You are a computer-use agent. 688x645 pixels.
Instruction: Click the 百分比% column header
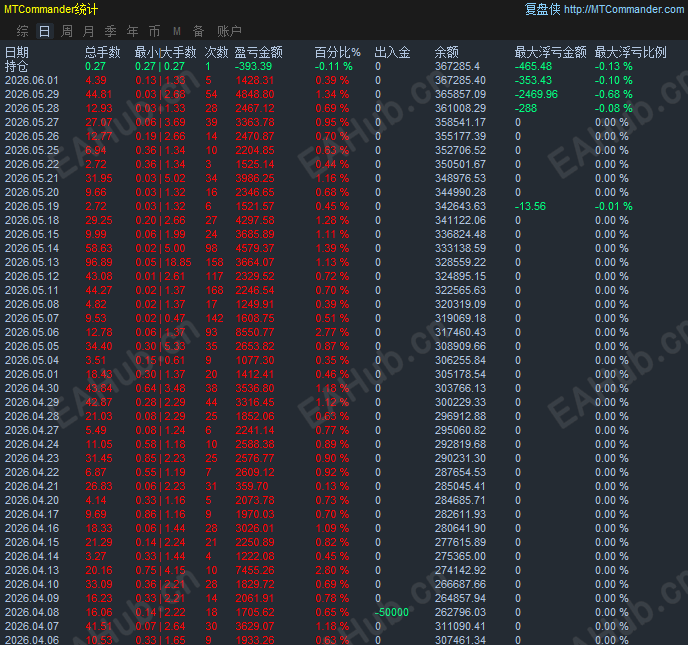click(x=337, y=53)
